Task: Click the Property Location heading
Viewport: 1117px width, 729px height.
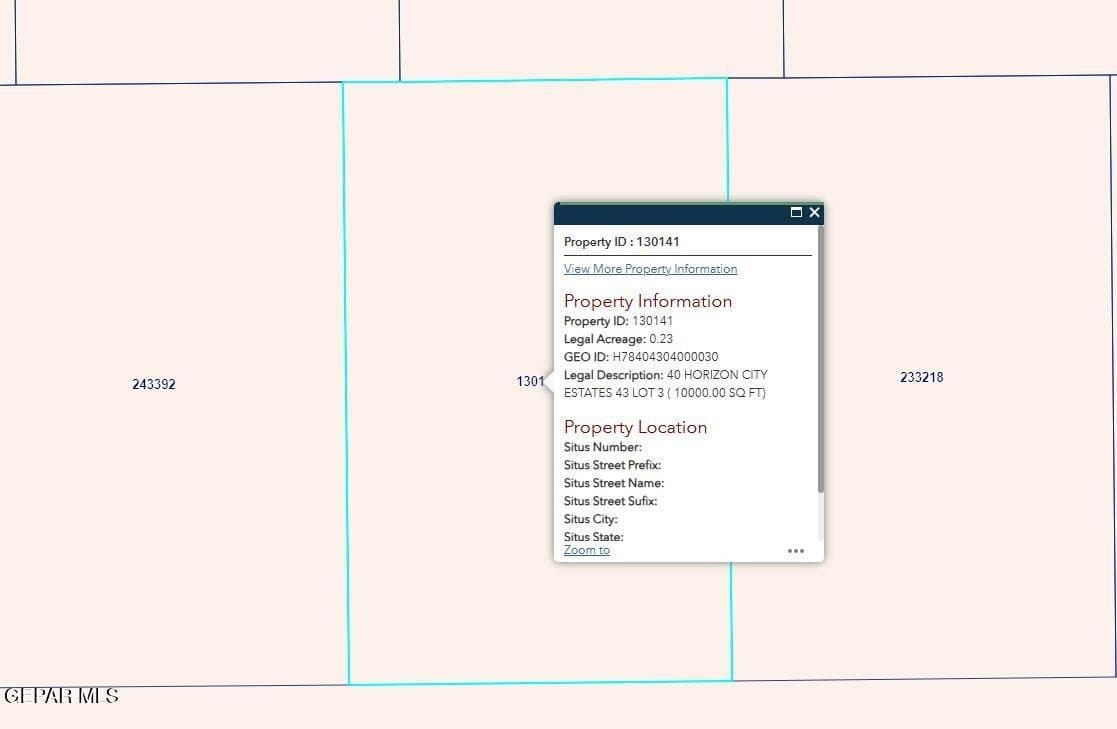Action: click(x=635, y=427)
